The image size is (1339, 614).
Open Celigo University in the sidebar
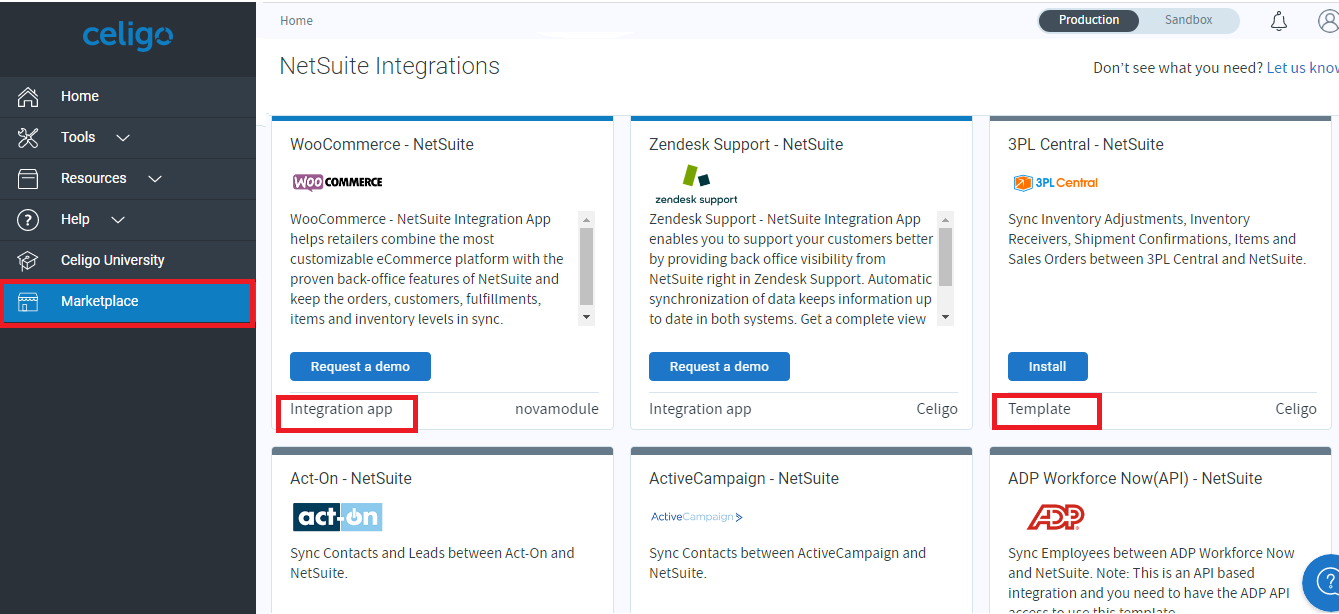pyautogui.click(x=128, y=261)
